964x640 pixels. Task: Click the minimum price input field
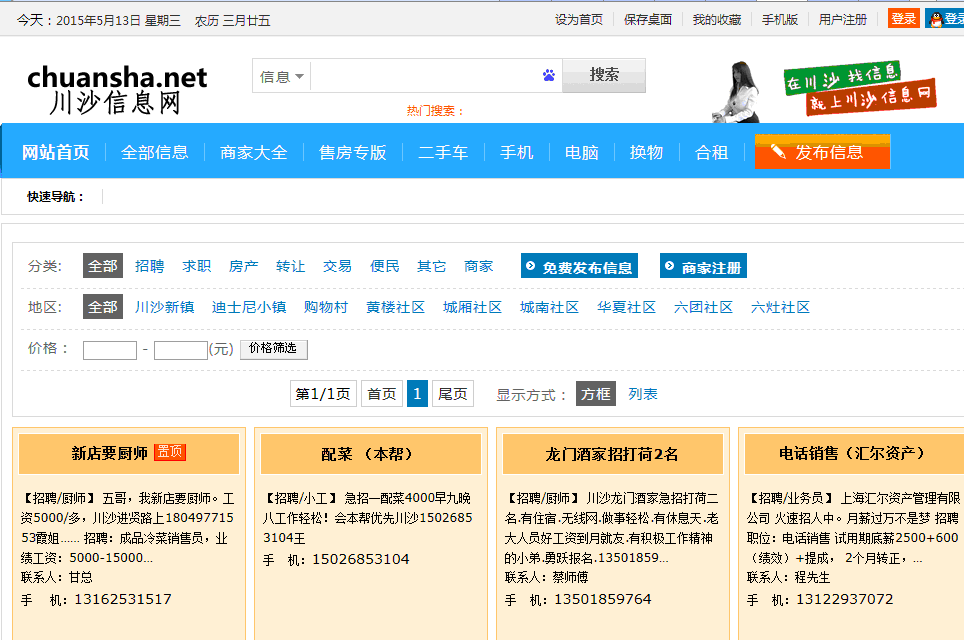tap(109, 350)
